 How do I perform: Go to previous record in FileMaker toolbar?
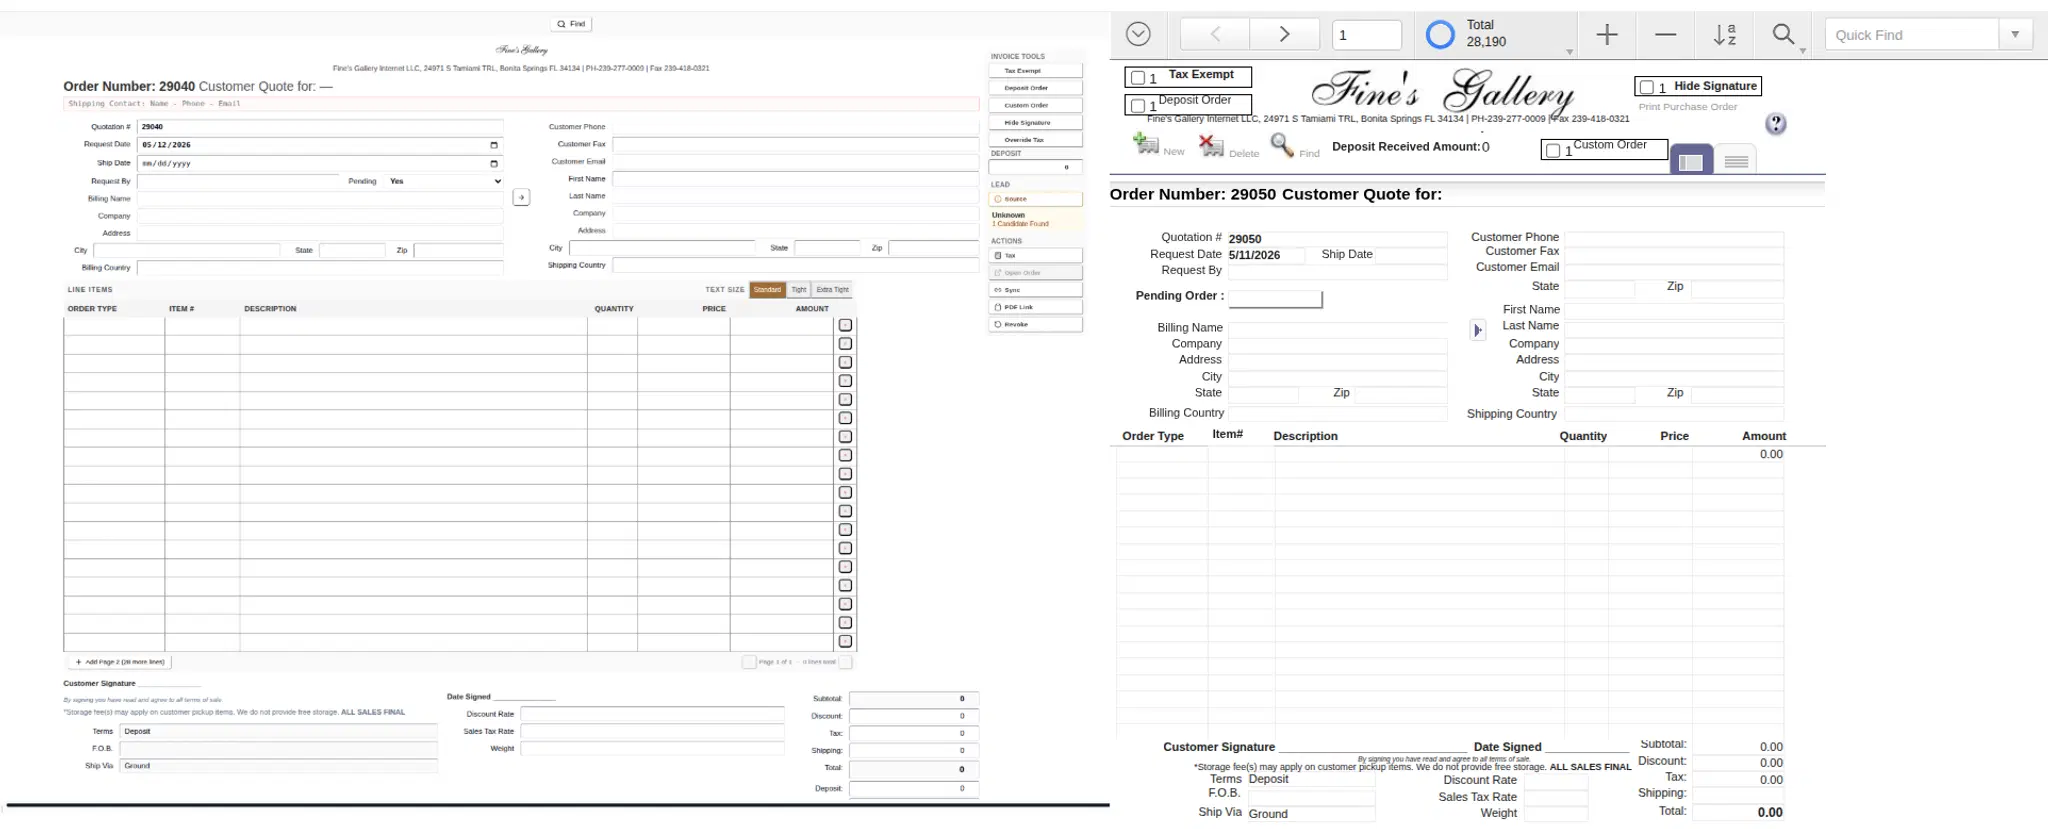pyautogui.click(x=1215, y=34)
